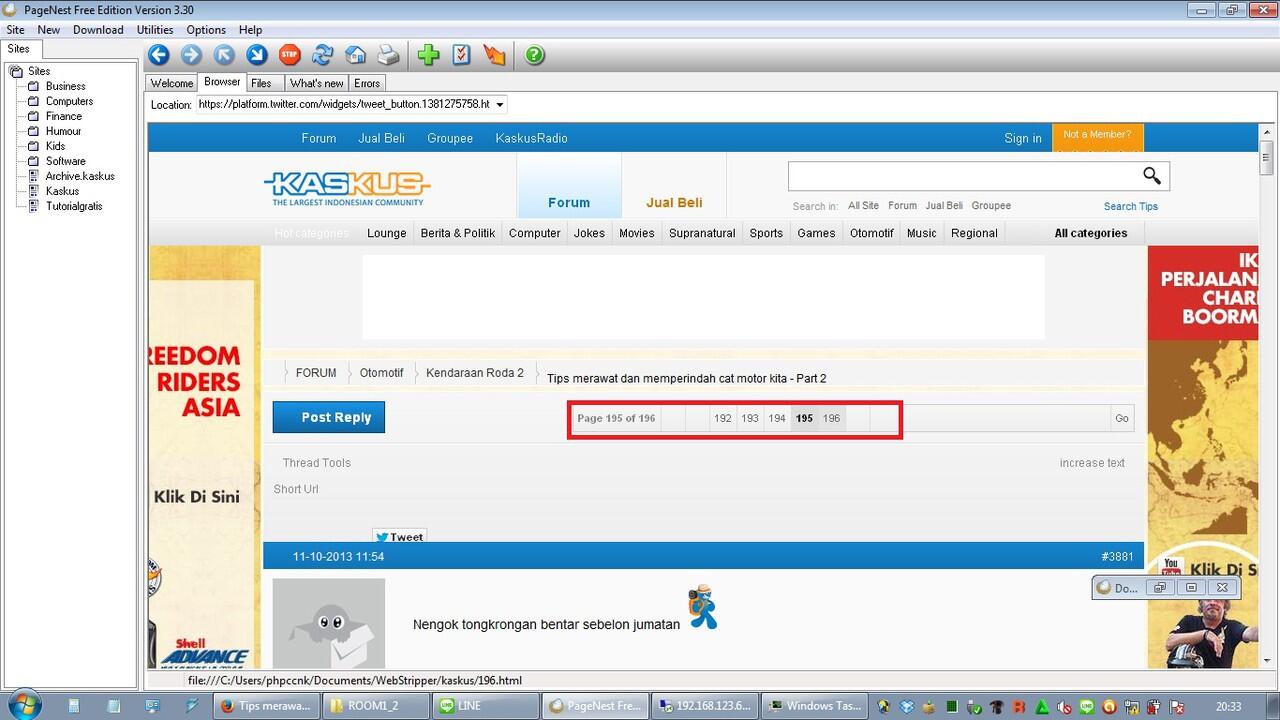Select Archive.kaskus in the Sites tree
This screenshot has height=720, width=1280.
coord(80,176)
